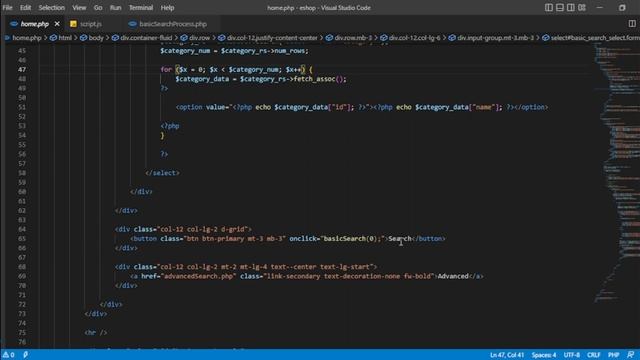Click the "for" keyword on line 47
This screenshot has height=360, width=640.
[166, 69]
